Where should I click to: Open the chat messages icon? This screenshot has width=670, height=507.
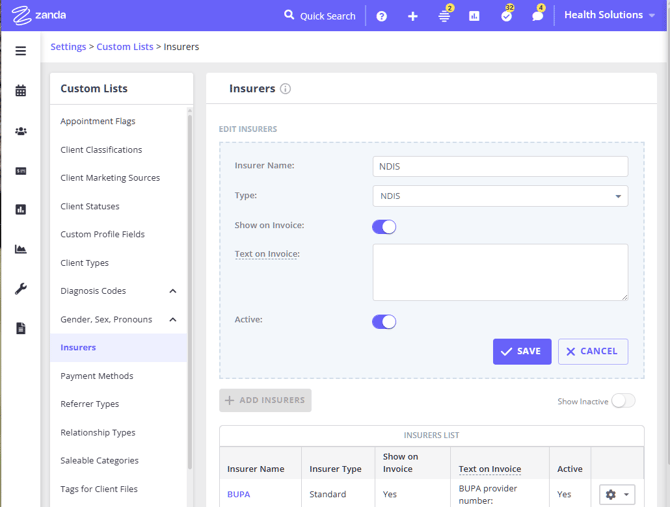click(537, 16)
